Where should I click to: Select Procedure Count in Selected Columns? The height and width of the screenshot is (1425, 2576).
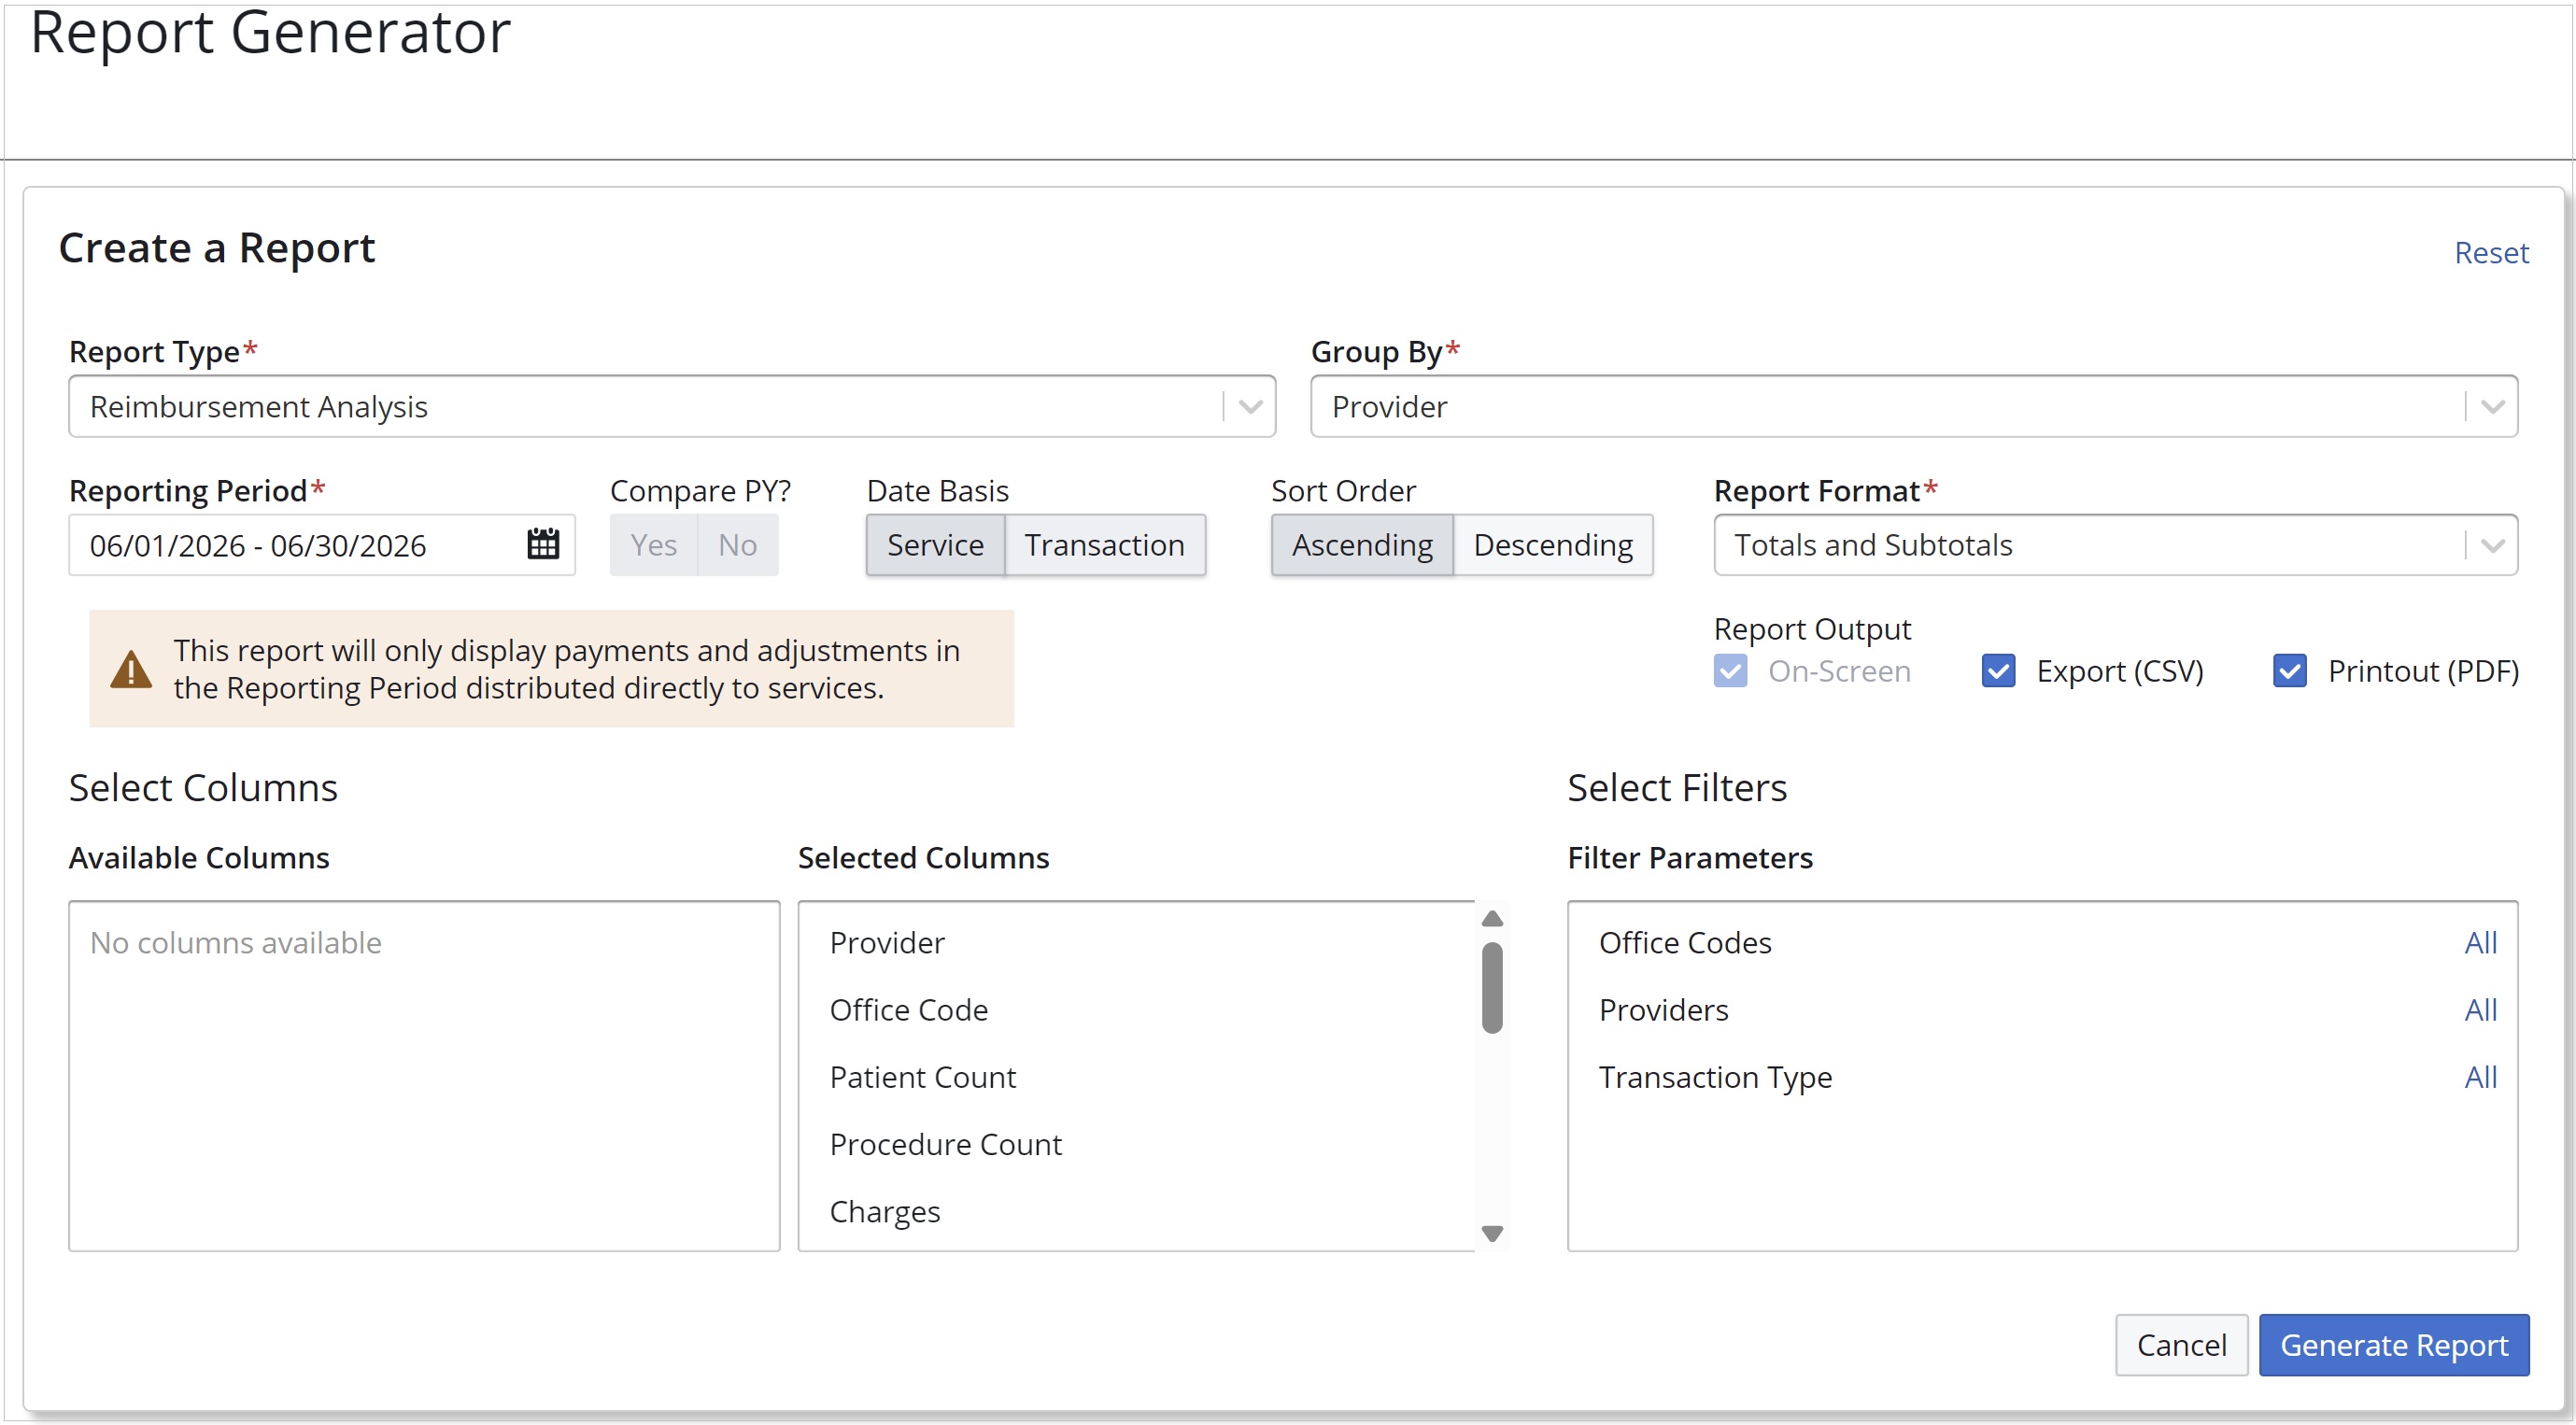(1136, 1144)
